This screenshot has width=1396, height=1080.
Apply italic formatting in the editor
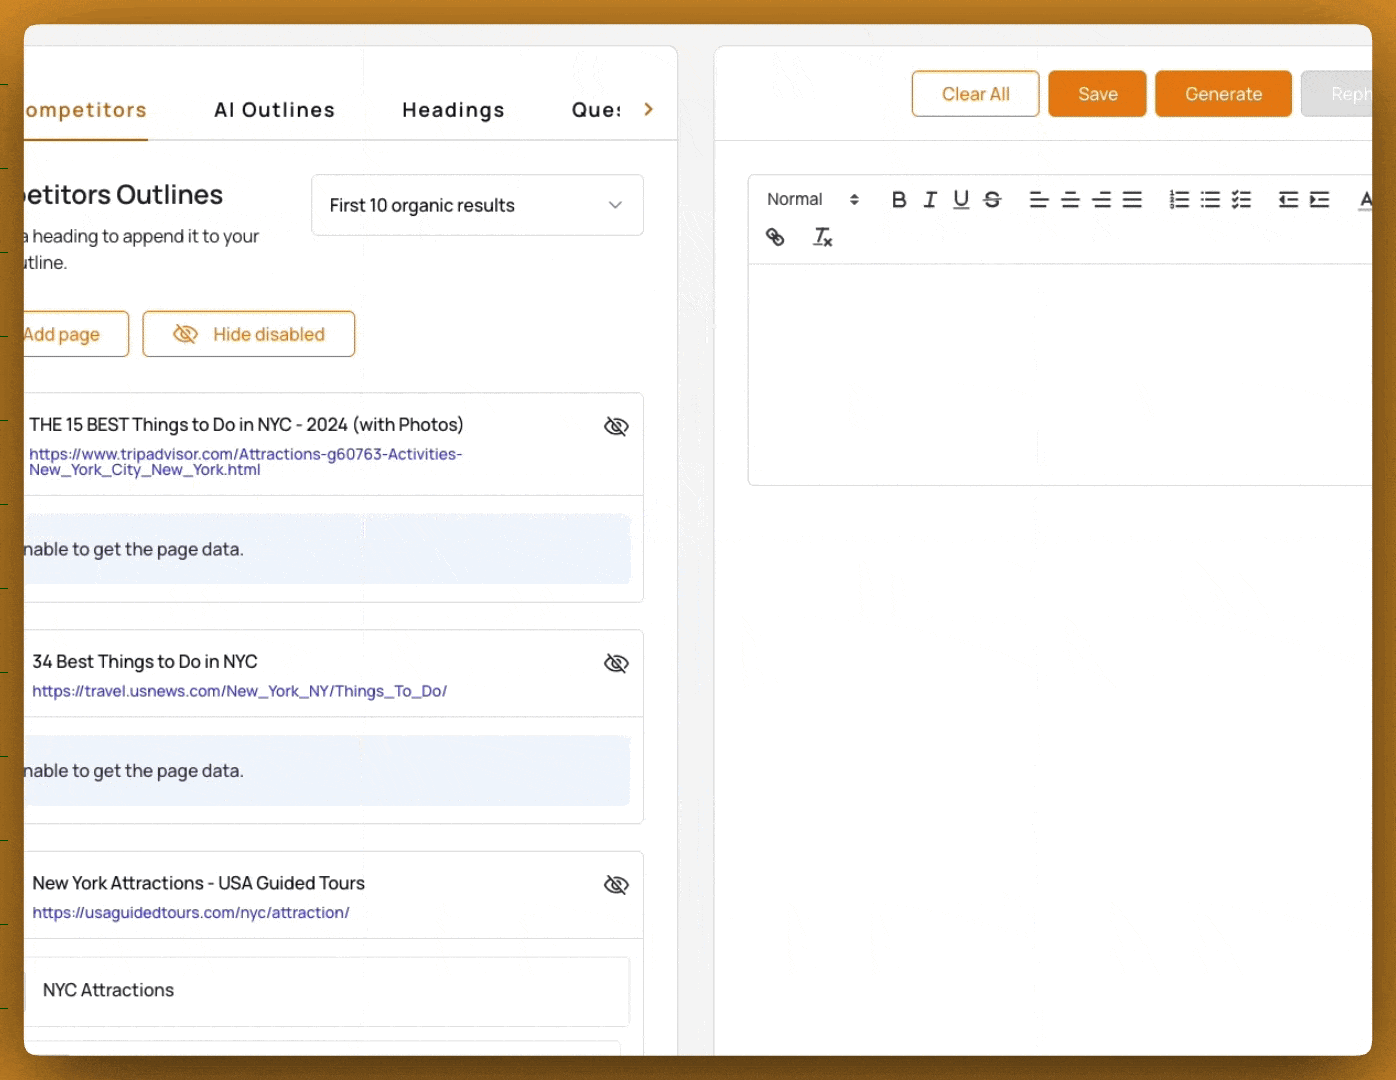click(930, 200)
